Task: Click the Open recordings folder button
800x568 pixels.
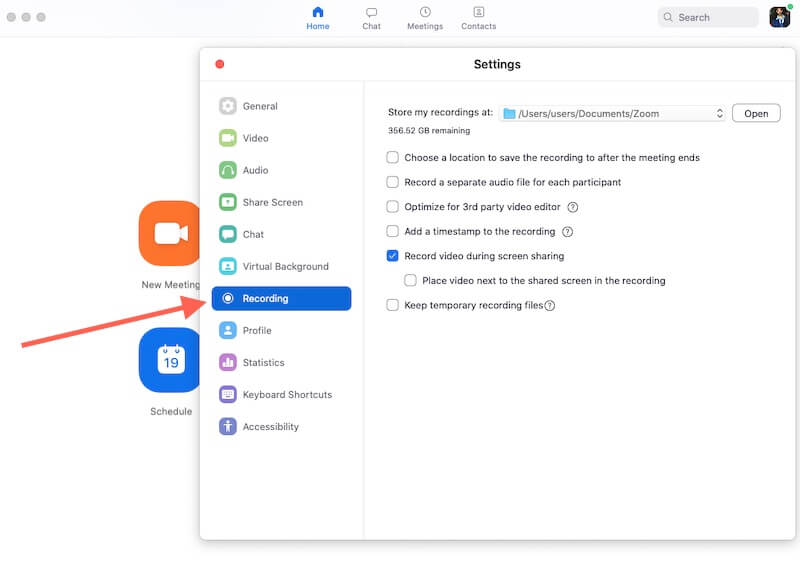Action: click(x=756, y=113)
